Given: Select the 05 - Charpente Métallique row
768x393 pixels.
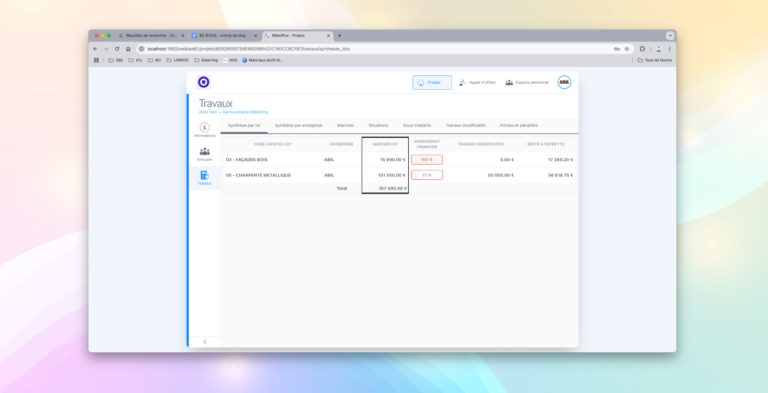Looking at the screenshot, I should (x=399, y=175).
